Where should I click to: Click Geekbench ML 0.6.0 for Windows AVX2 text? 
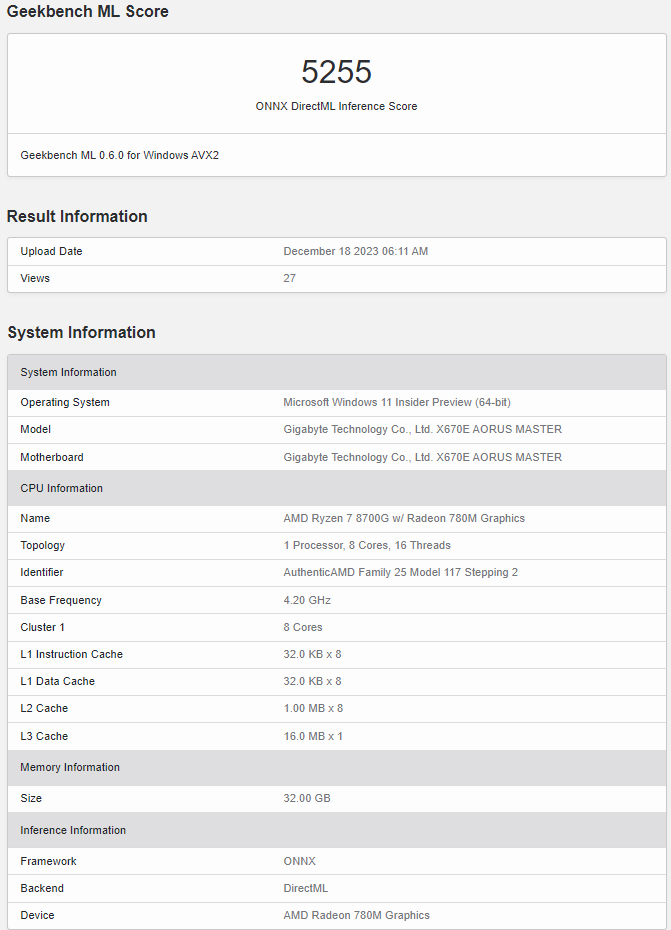[x=120, y=155]
